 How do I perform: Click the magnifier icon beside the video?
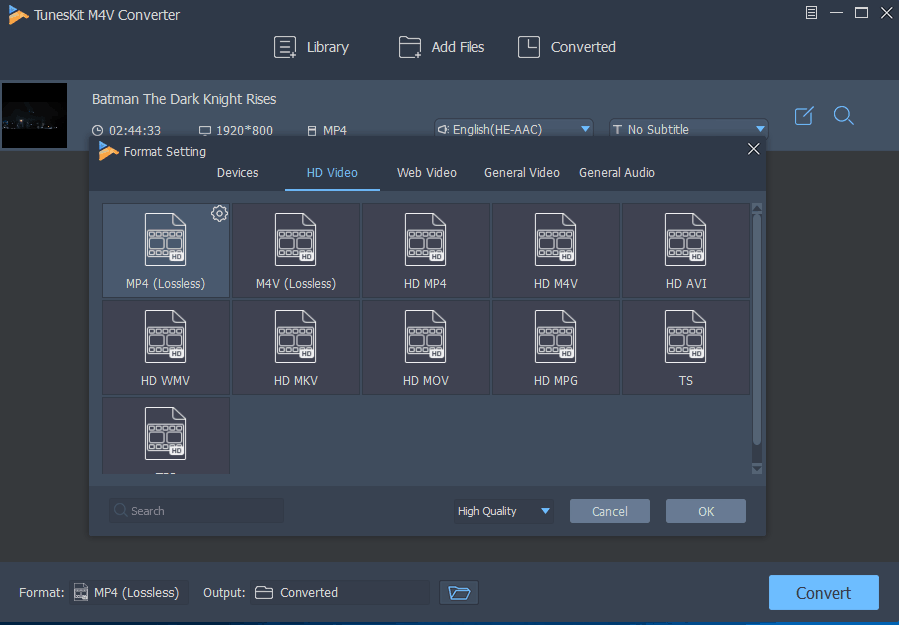coord(843,116)
